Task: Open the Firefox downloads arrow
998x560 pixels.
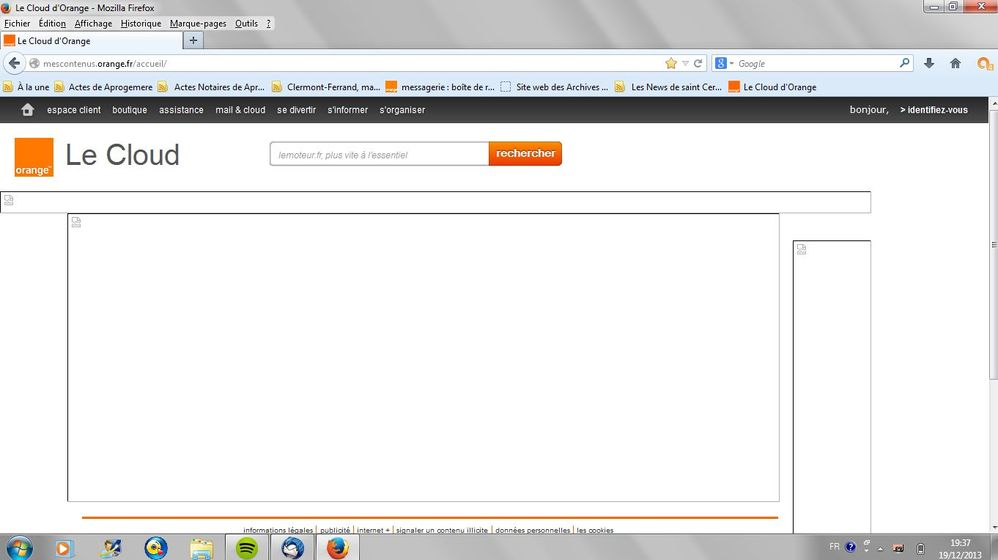Action: point(929,63)
